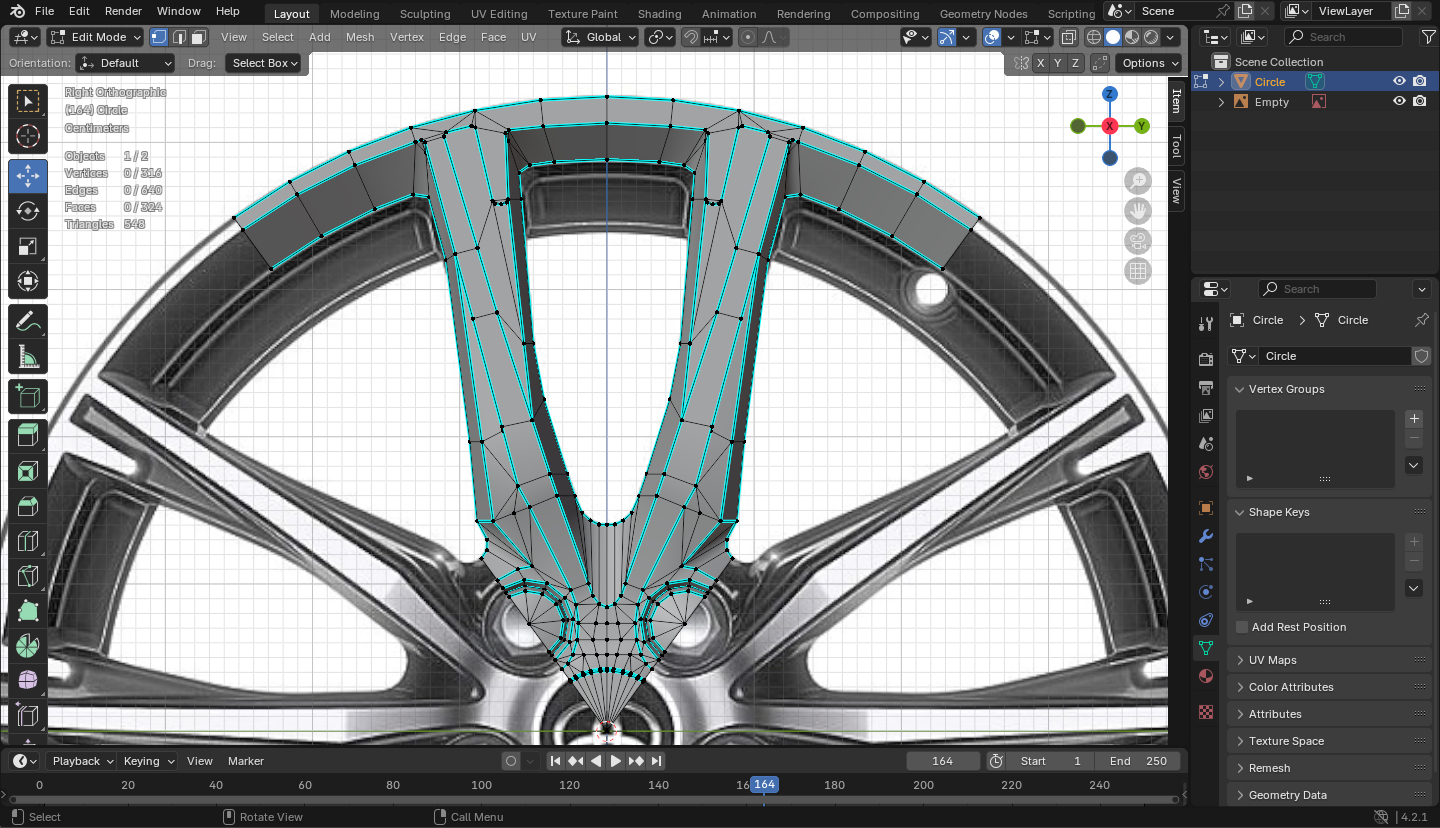This screenshot has width=1440, height=828.
Task: Toggle X axis mesh mirror
Action: [x=1041, y=63]
